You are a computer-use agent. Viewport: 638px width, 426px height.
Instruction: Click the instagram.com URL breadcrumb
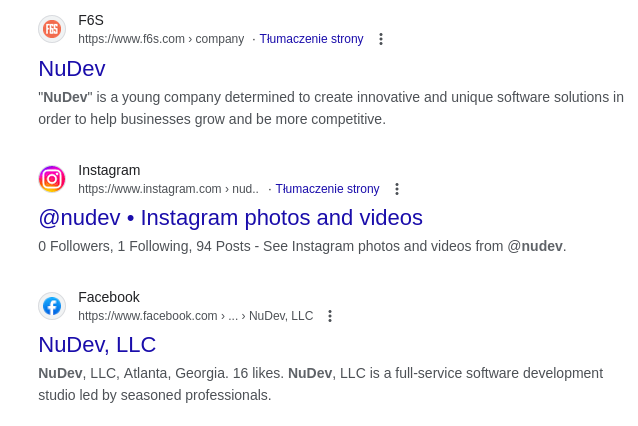pyautogui.click(x=168, y=189)
